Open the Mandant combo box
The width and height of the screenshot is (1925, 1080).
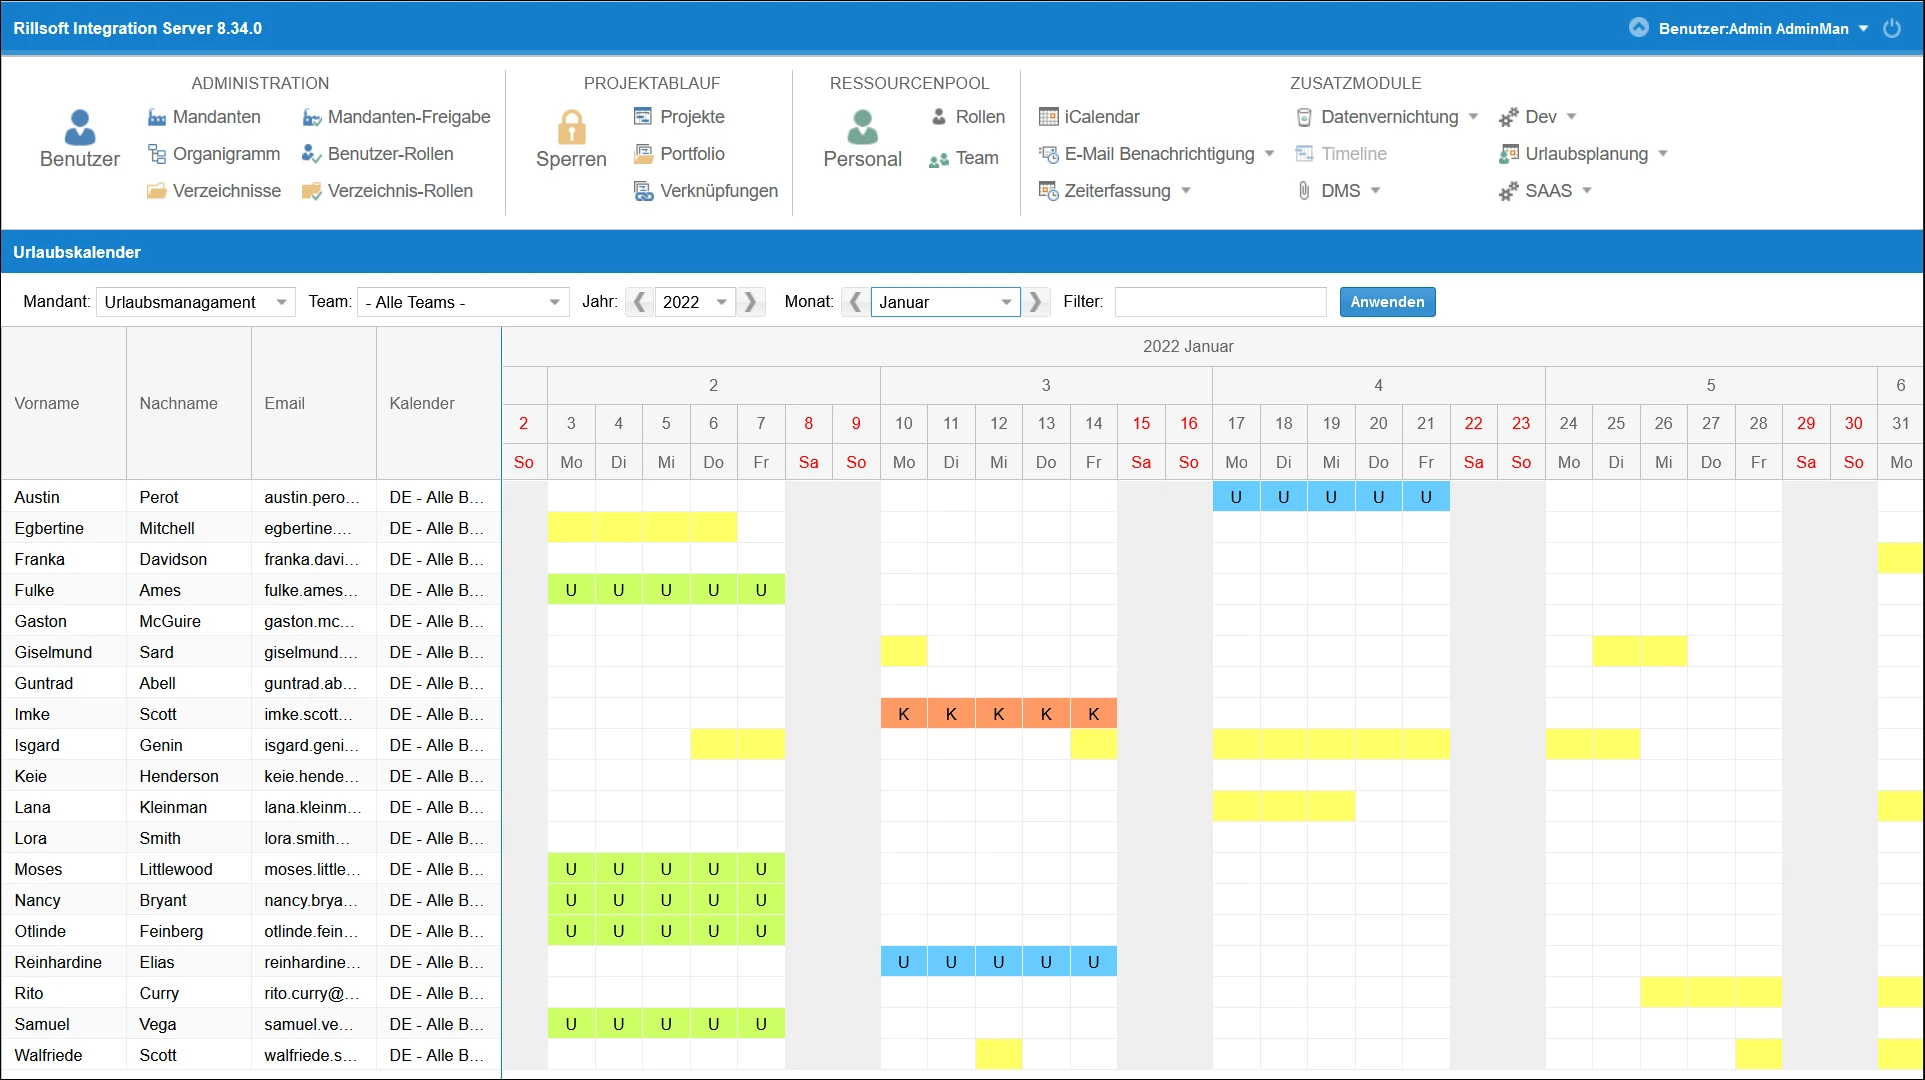195,302
